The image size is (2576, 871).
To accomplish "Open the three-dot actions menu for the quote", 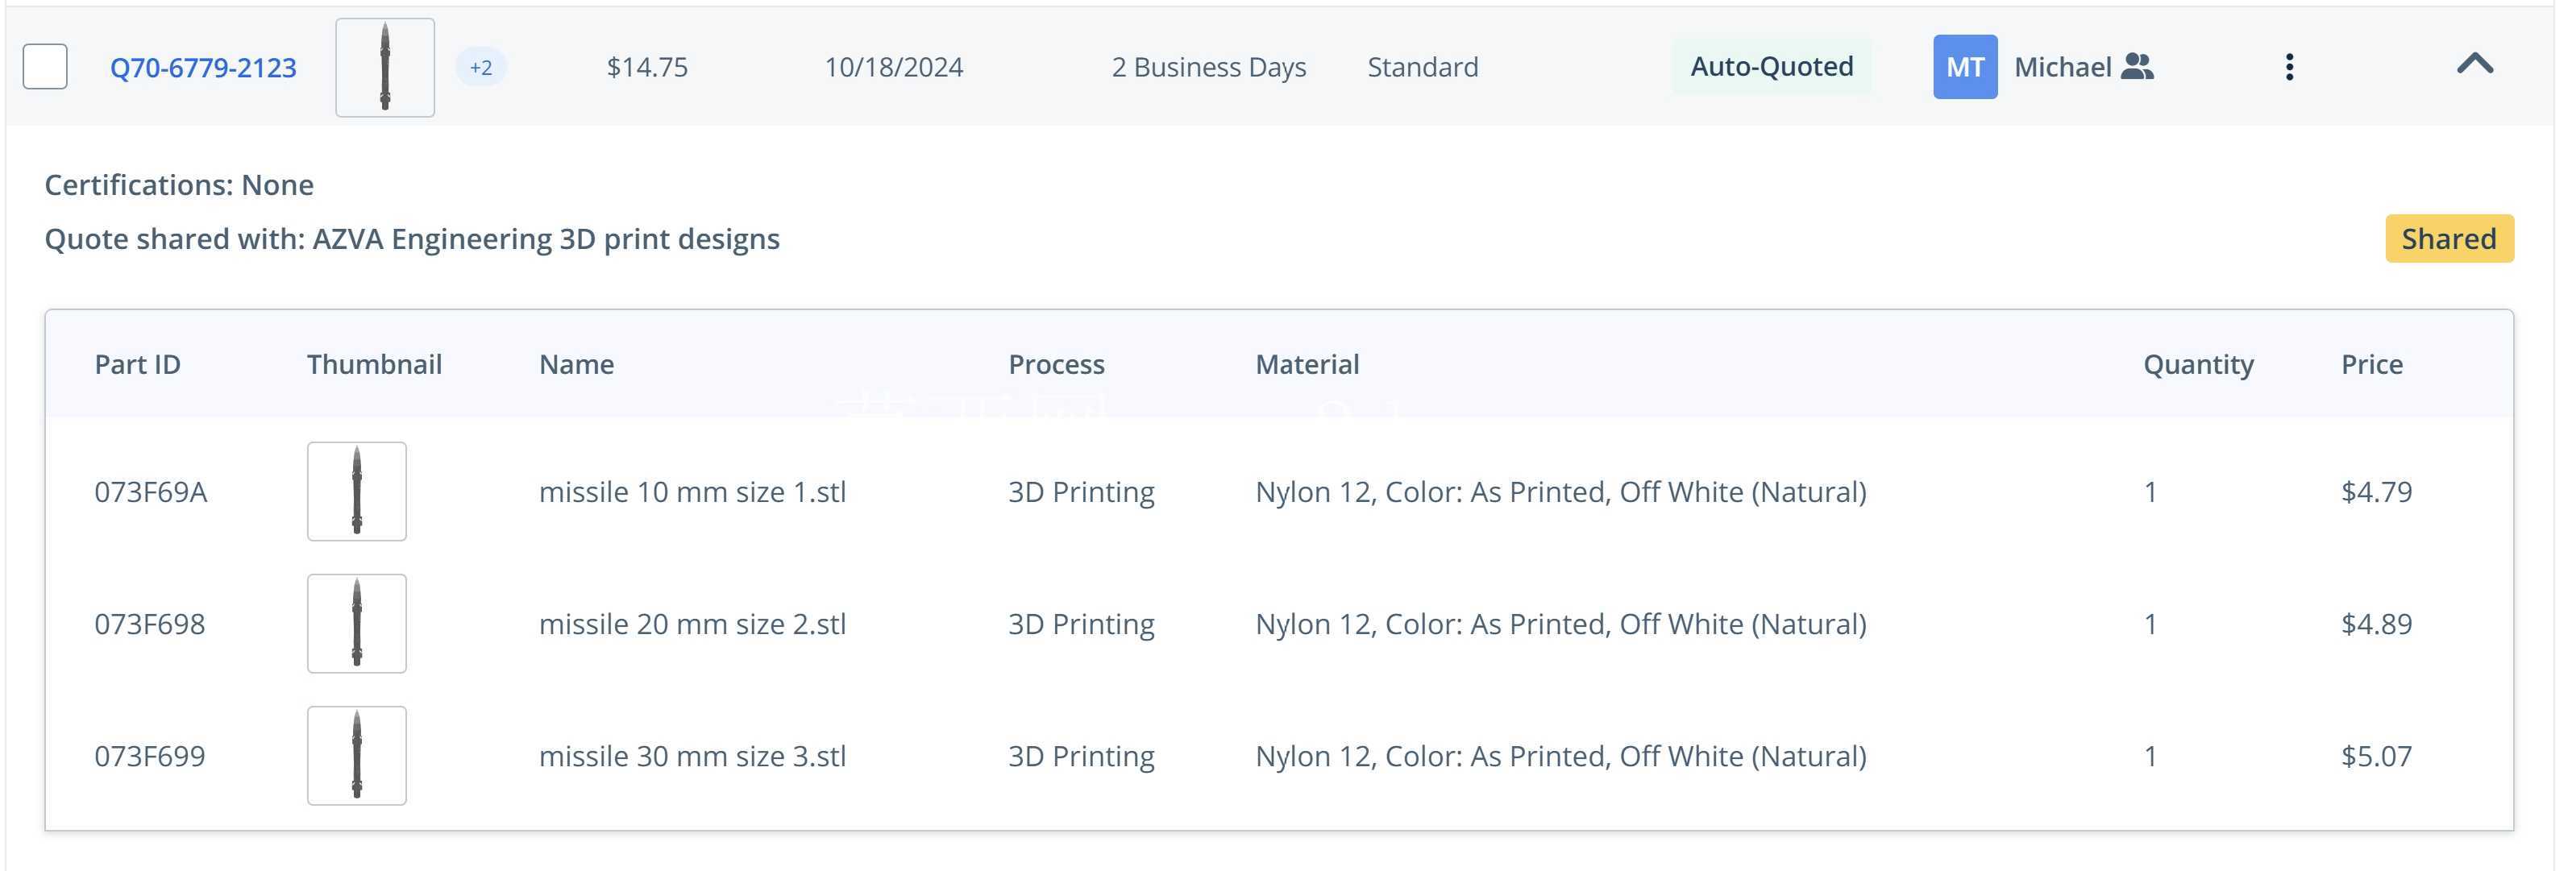I will (x=2289, y=67).
